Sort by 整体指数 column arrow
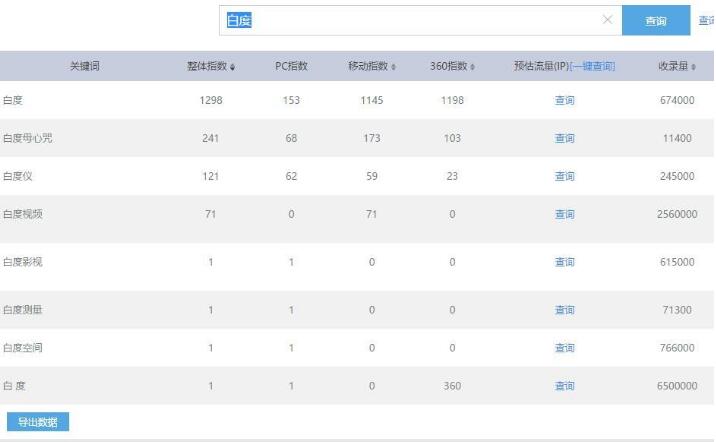 pos(232,67)
